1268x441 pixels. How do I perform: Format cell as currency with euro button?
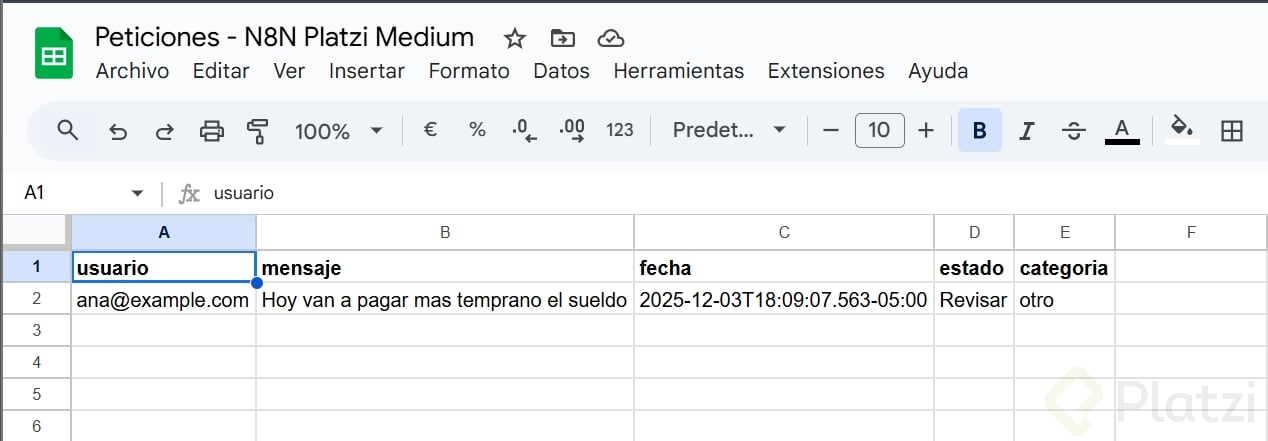[431, 130]
